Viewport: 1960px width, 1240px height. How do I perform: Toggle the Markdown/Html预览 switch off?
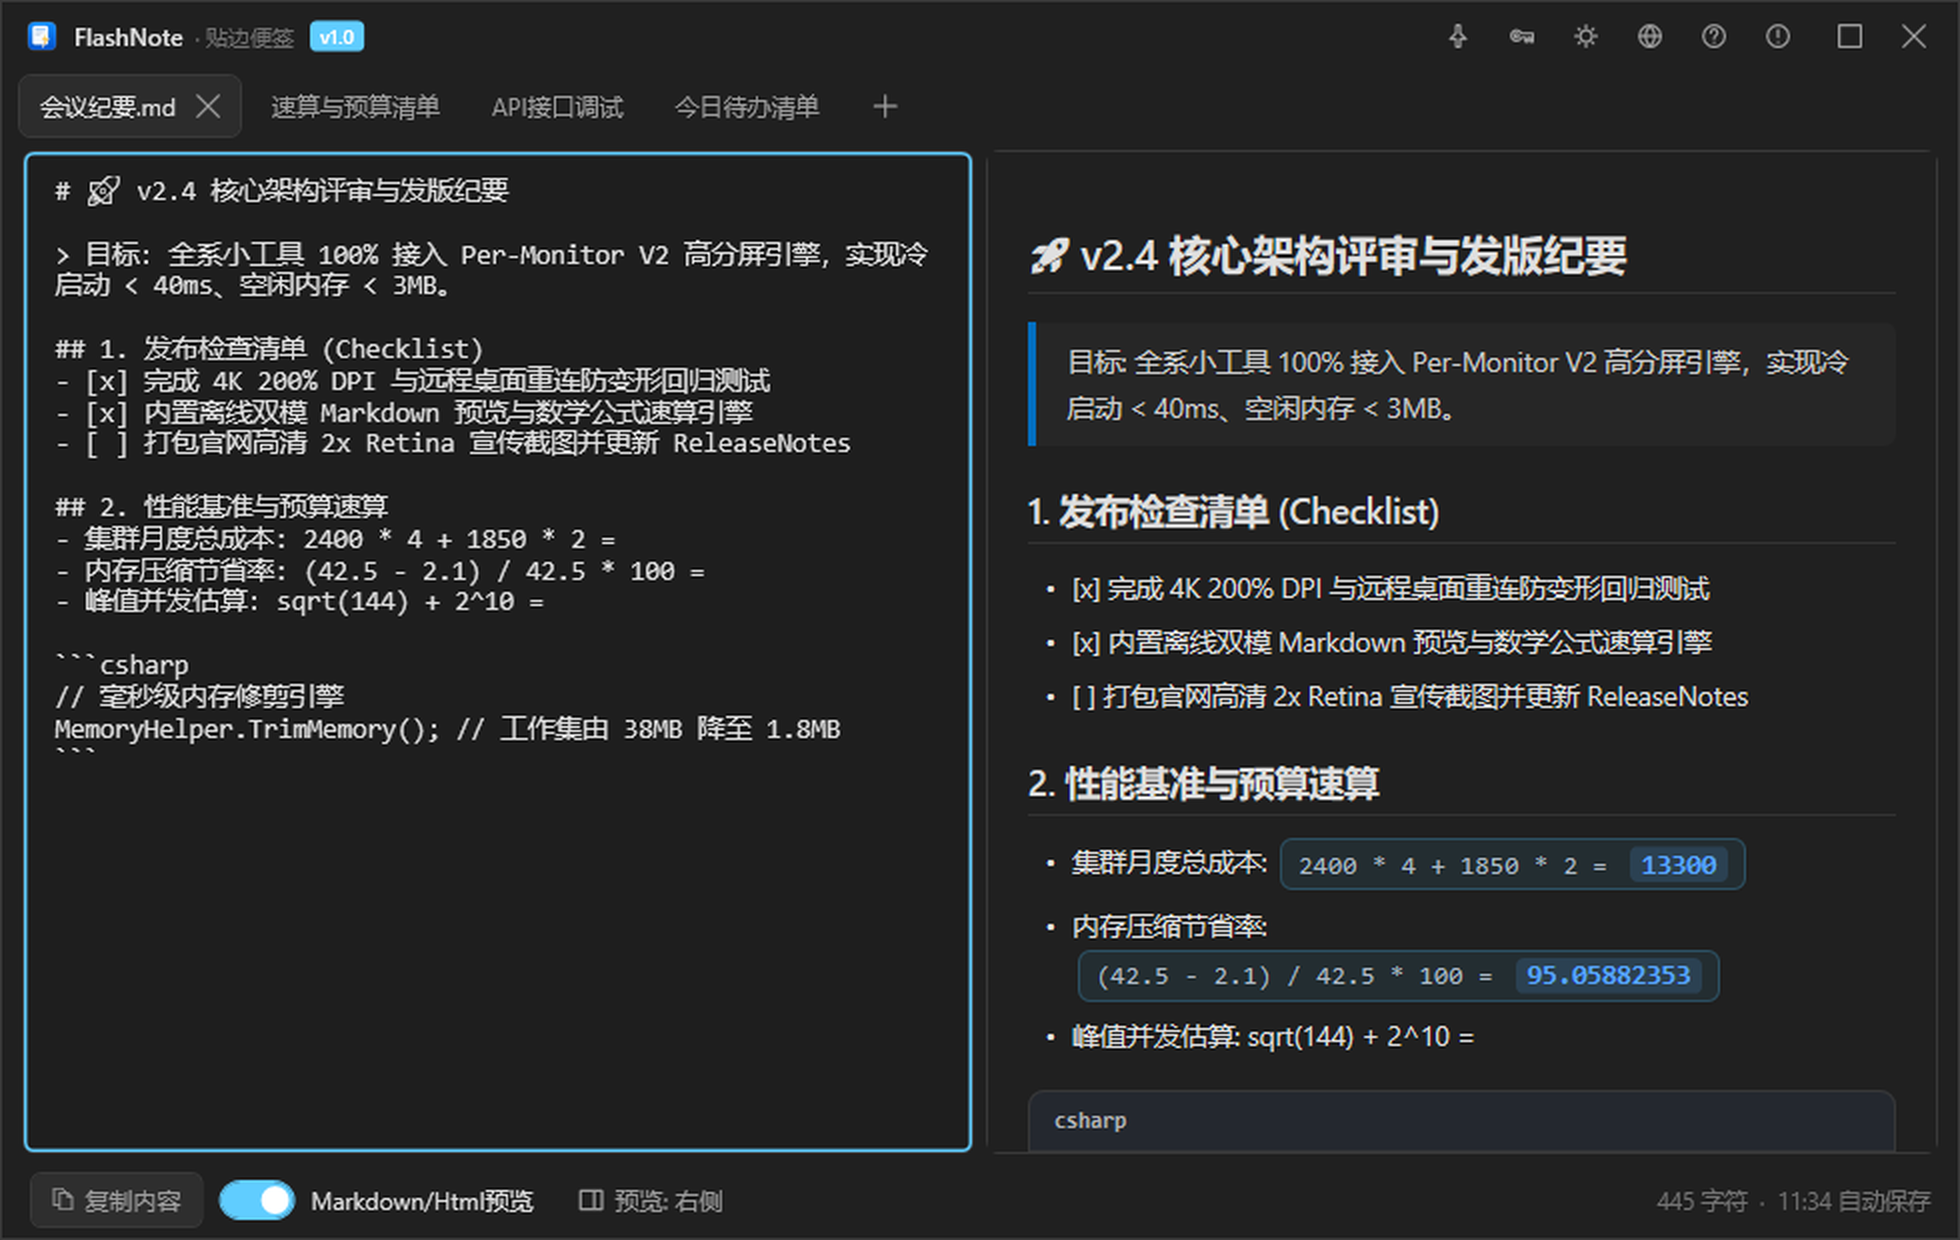[x=256, y=1200]
